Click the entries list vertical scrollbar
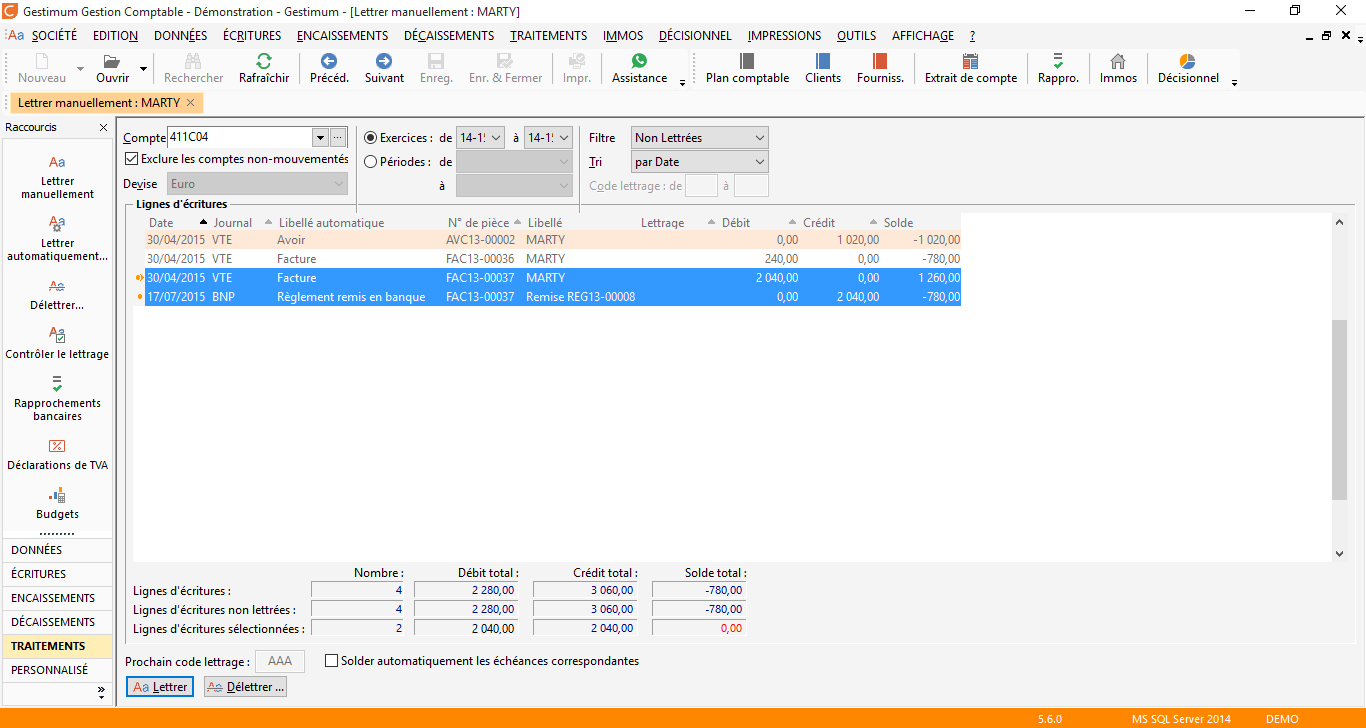The width and height of the screenshot is (1366, 728). (1340, 388)
